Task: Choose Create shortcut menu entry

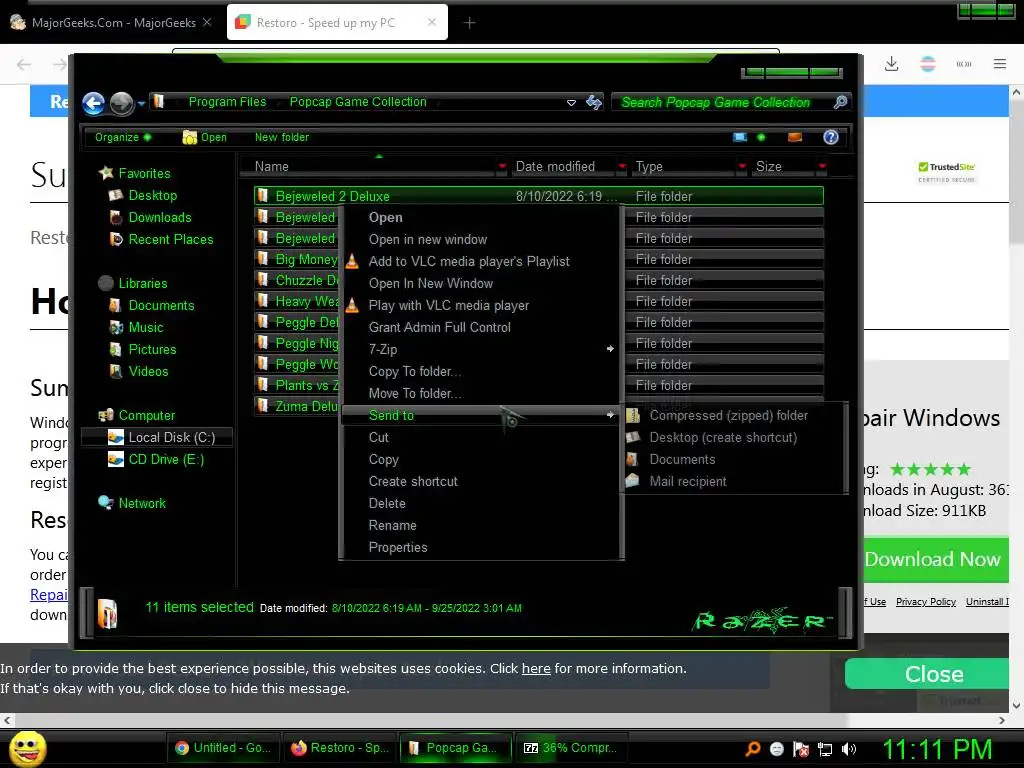Action: [x=413, y=481]
